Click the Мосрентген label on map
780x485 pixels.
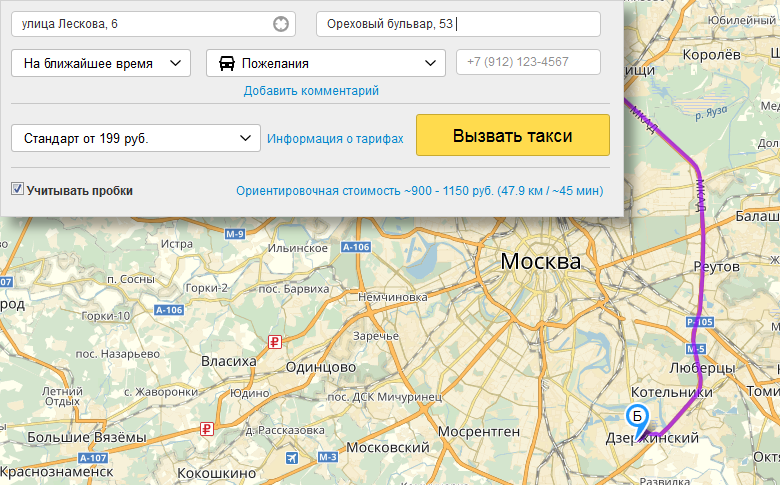(479, 431)
